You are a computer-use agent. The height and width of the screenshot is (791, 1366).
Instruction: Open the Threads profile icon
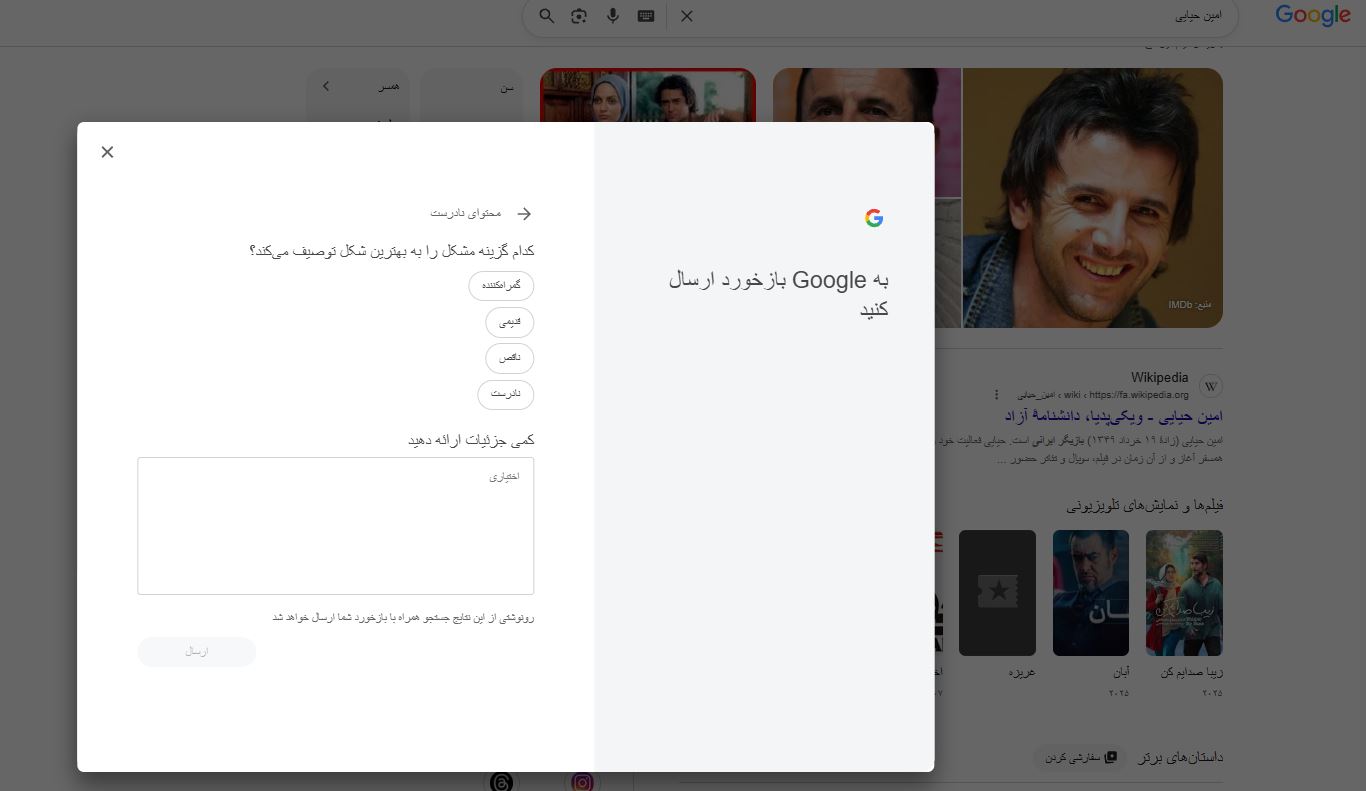[501, 782]
